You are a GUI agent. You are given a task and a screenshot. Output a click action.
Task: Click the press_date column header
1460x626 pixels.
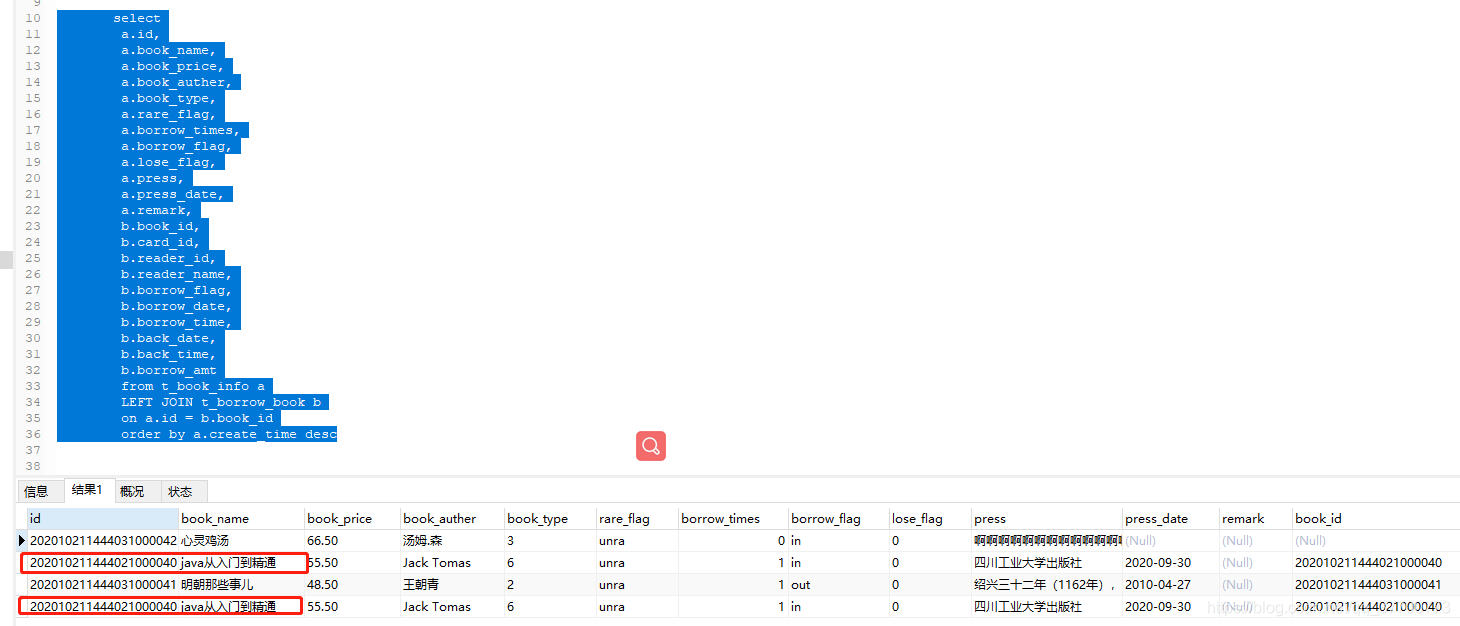pyautogui.click(x=1171, y=519)
